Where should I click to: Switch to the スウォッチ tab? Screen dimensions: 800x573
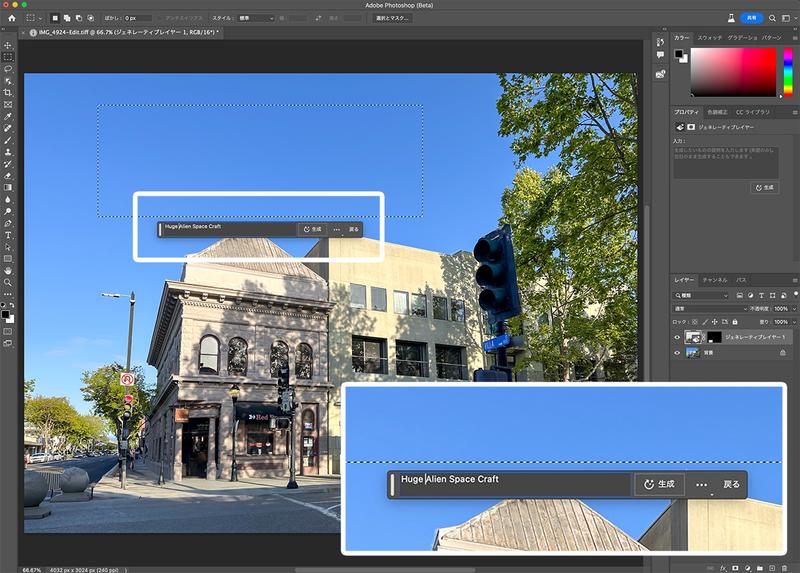pyautogui.click(x=709, y=38)
